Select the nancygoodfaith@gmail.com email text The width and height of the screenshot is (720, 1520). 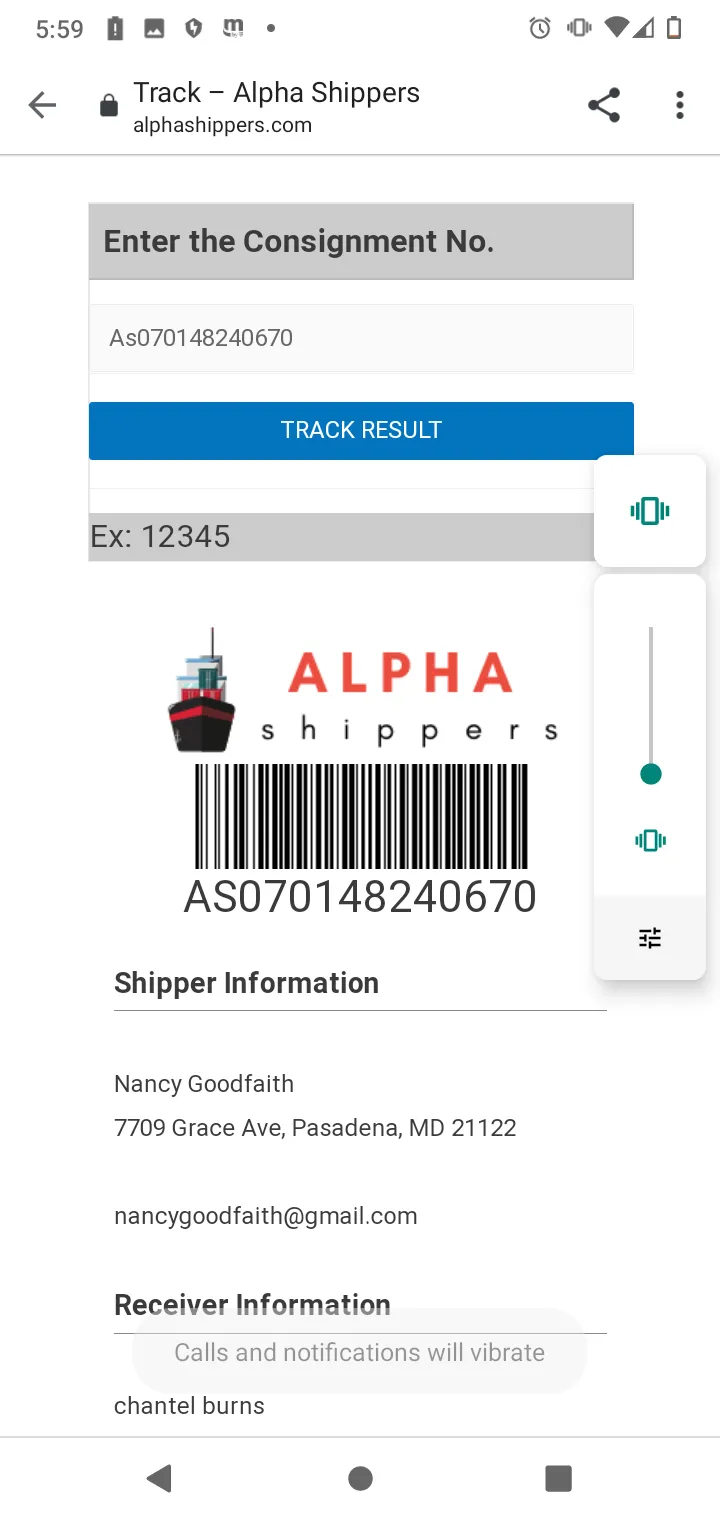pos(266,1216)
